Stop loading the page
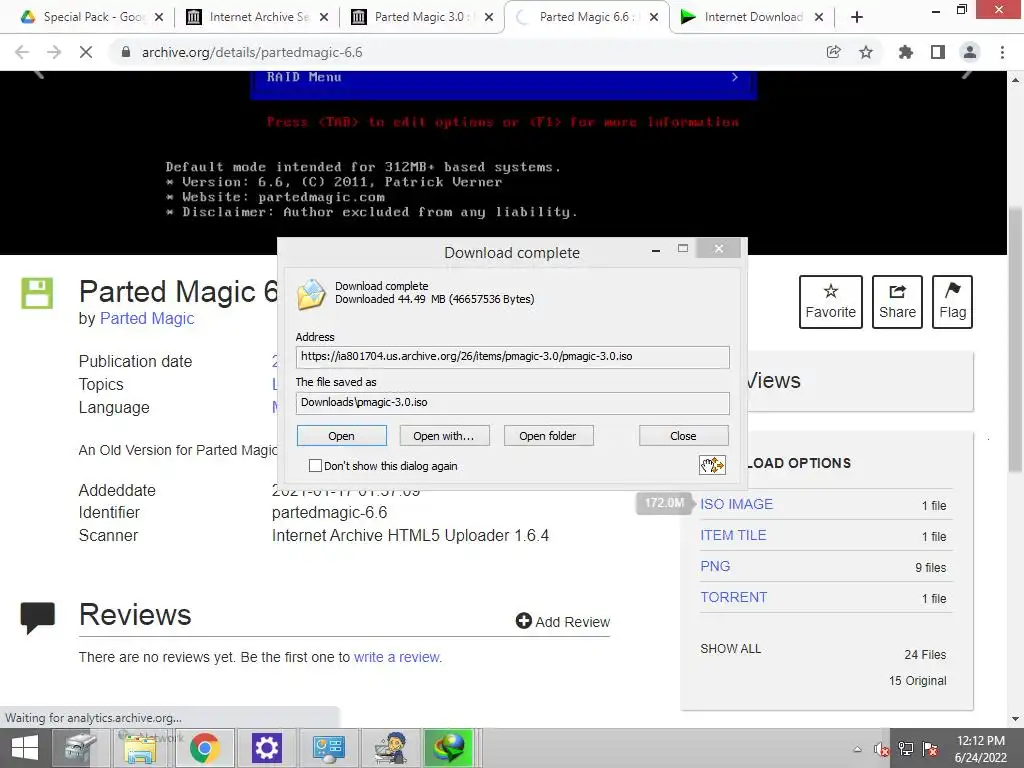Image resolution: width=1024 pixels, height=768 pixels. coord(86,52)
